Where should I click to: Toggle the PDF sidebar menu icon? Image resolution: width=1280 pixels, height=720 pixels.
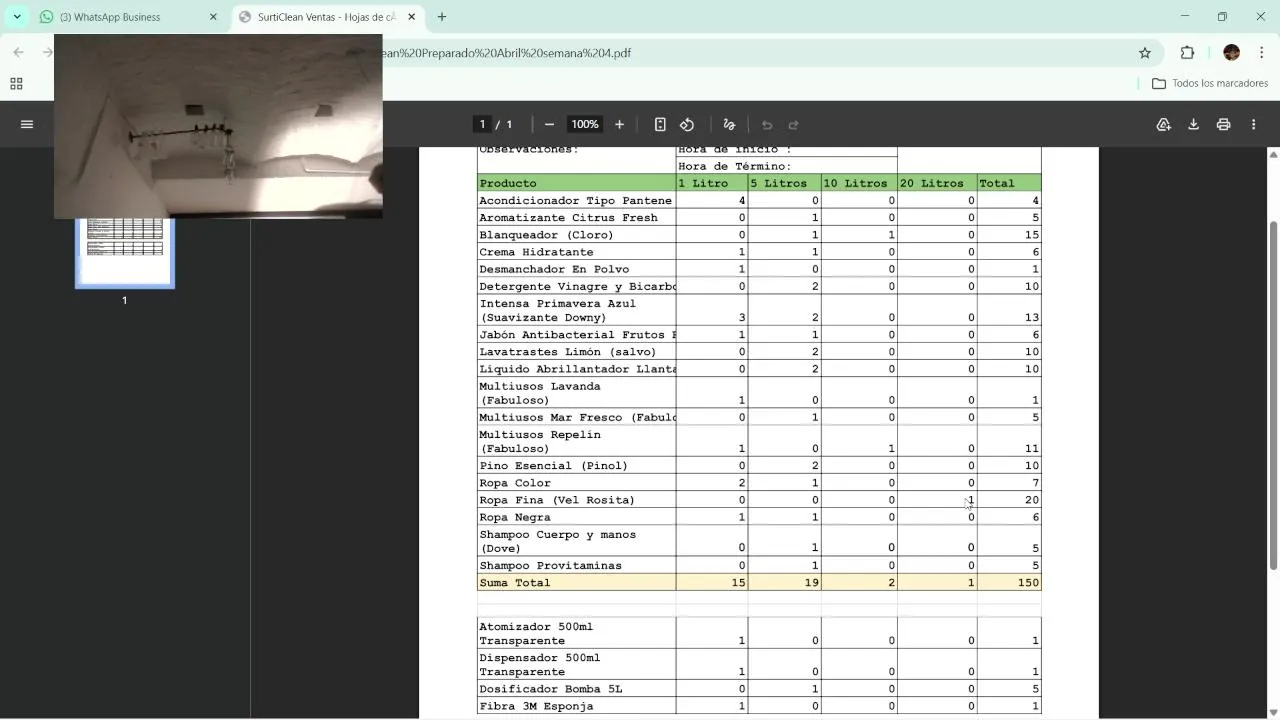(x=27, y=124)
